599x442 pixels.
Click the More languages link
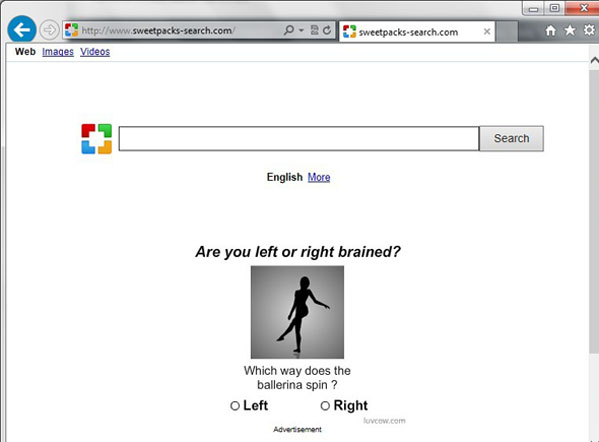[x=319, y=177]
